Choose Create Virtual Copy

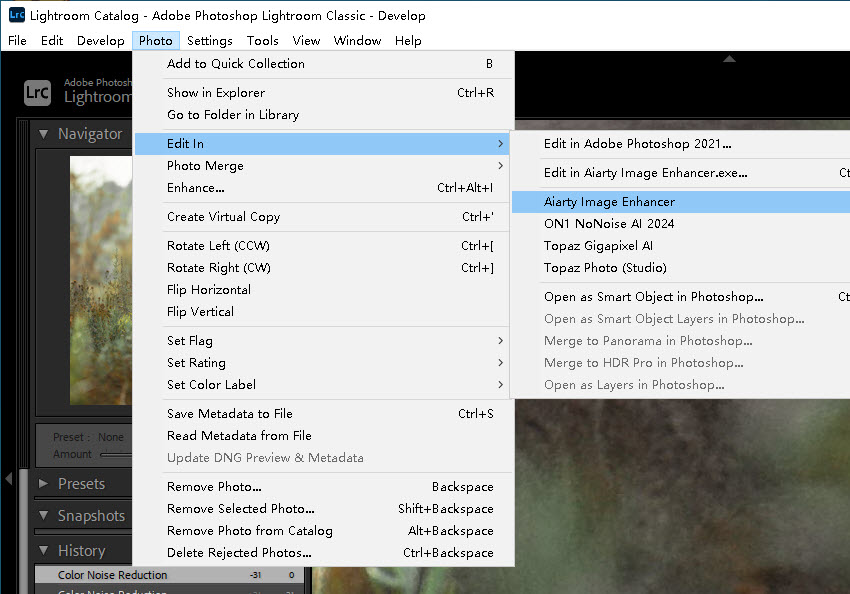322,217
